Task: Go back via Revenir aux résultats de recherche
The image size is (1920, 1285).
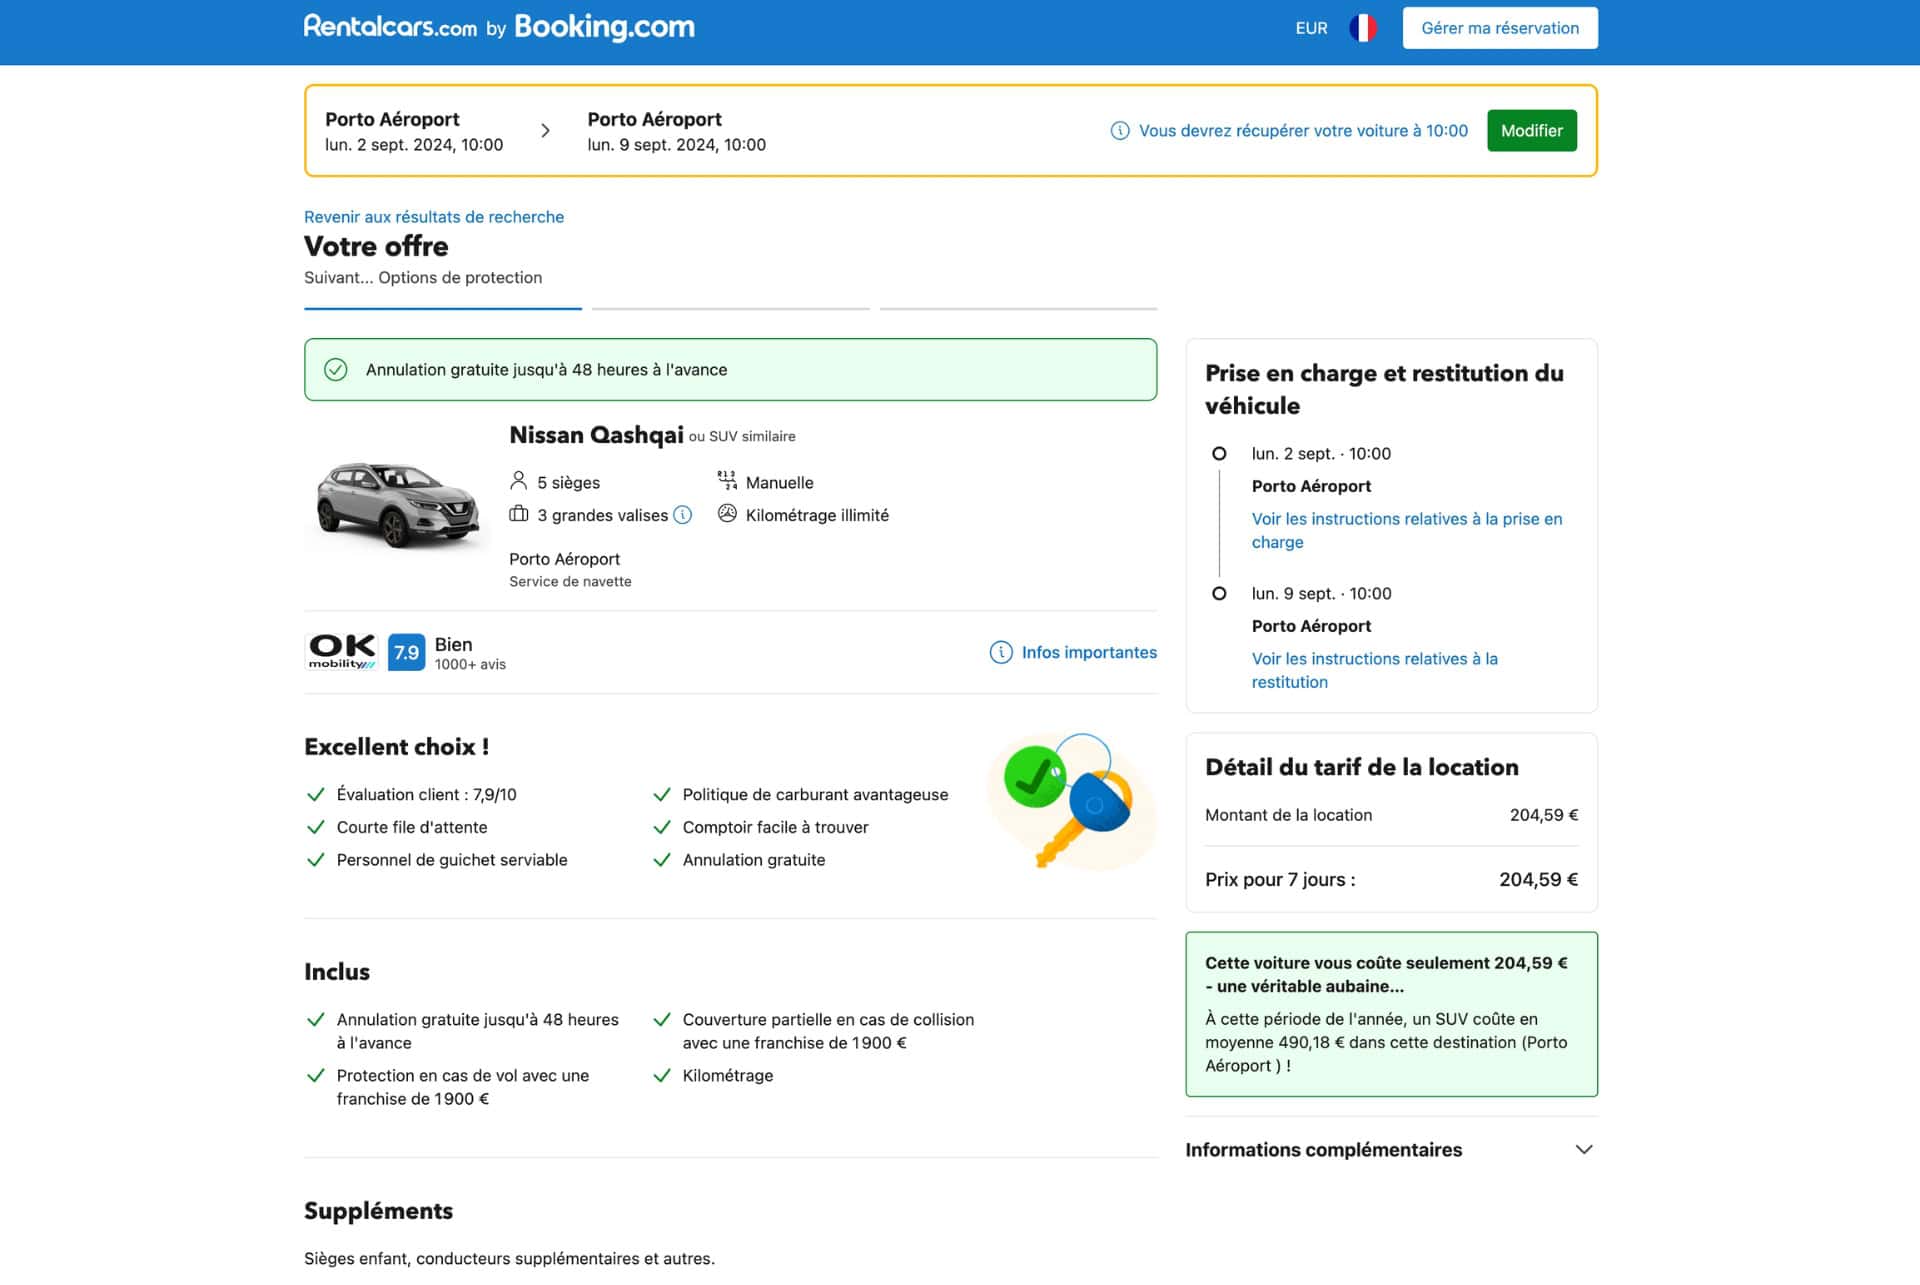Action: point(434,217)
